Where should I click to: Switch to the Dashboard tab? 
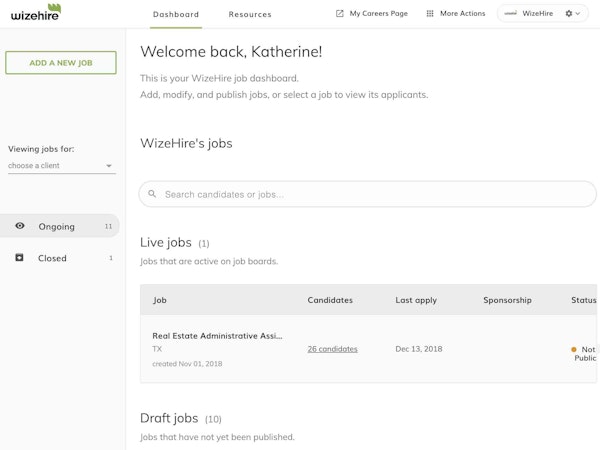pyautogui.click(x=176, y=15)
